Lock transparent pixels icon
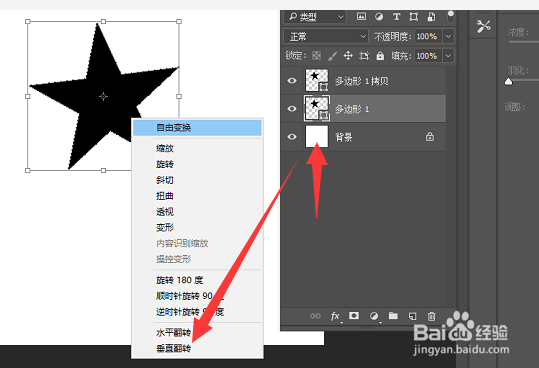The image size is (539, 368). pyautogui.click(x=316, y=56)
